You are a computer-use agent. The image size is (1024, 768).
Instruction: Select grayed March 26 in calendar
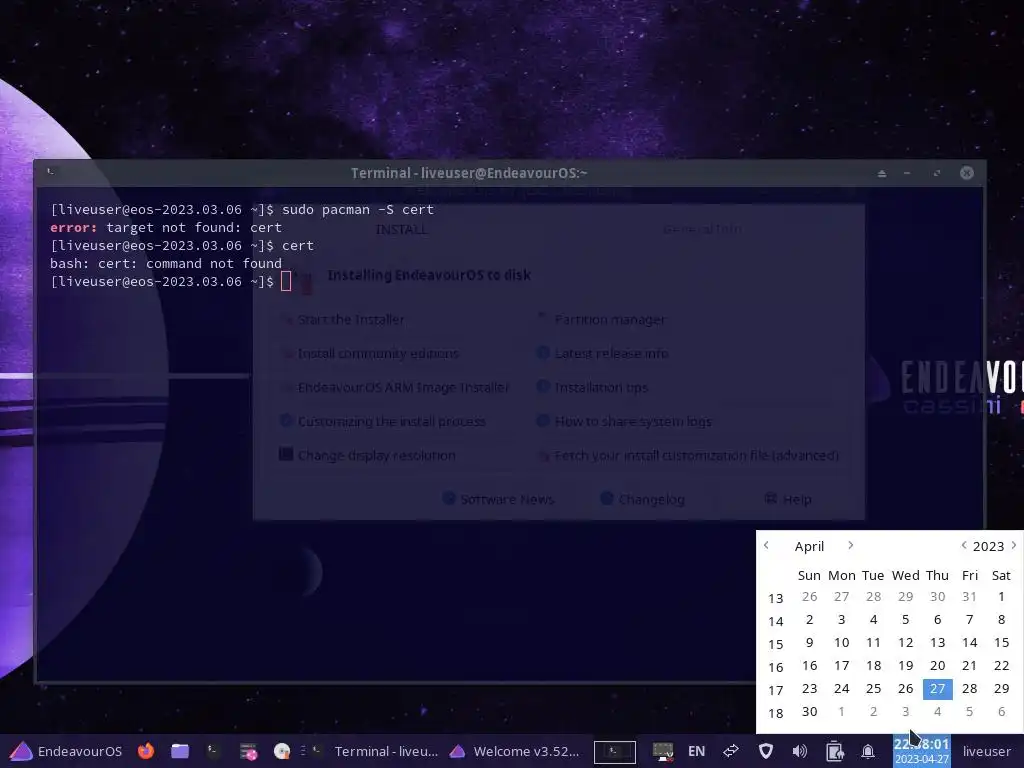(x=810, y=596)
